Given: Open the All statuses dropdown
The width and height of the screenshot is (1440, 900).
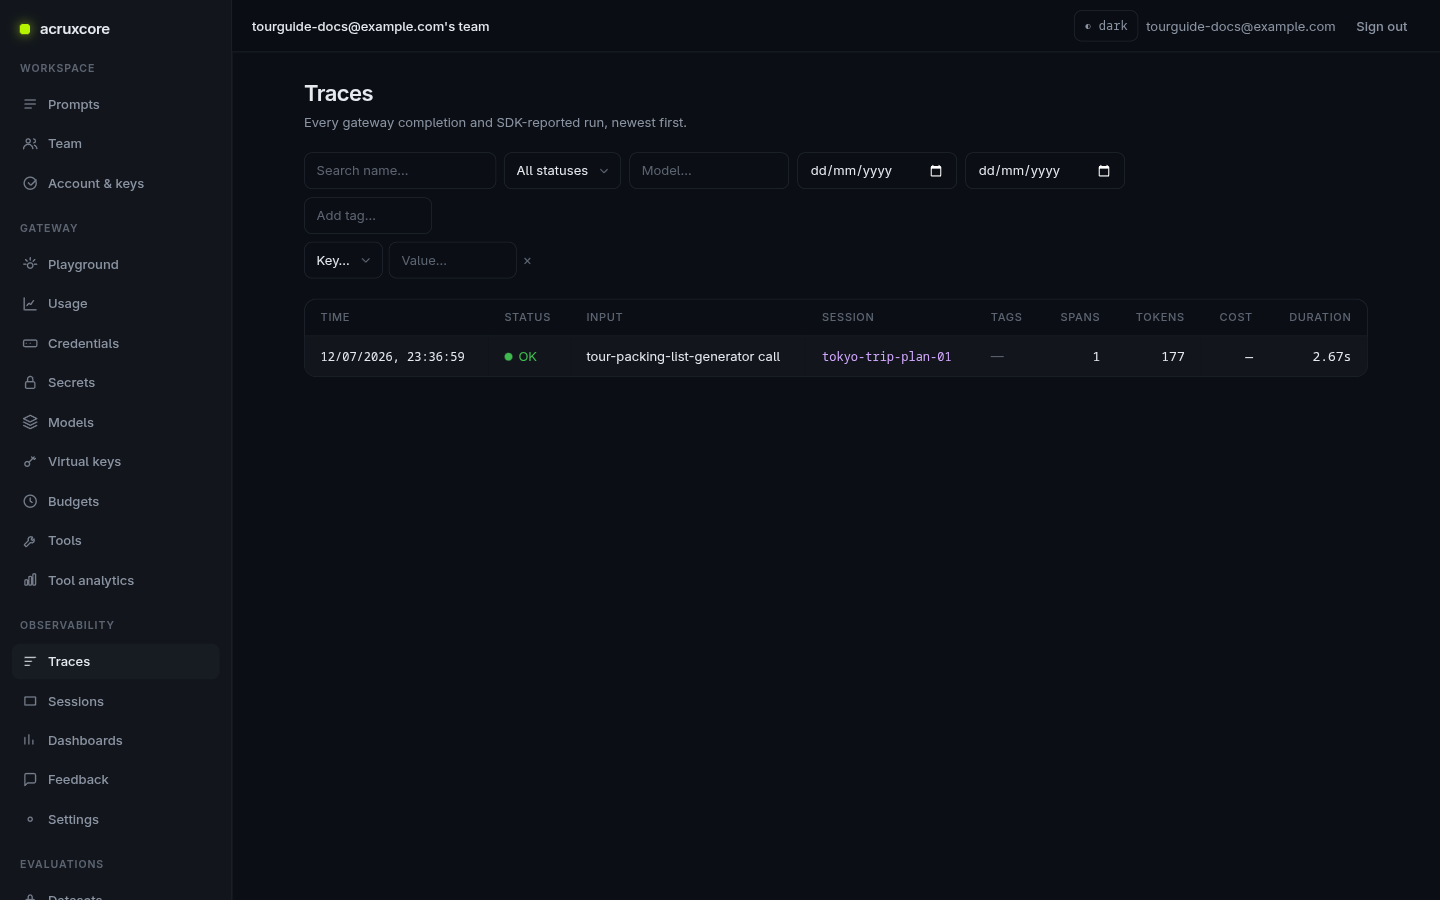Looking at the screenshot, I should click(562, 171).
